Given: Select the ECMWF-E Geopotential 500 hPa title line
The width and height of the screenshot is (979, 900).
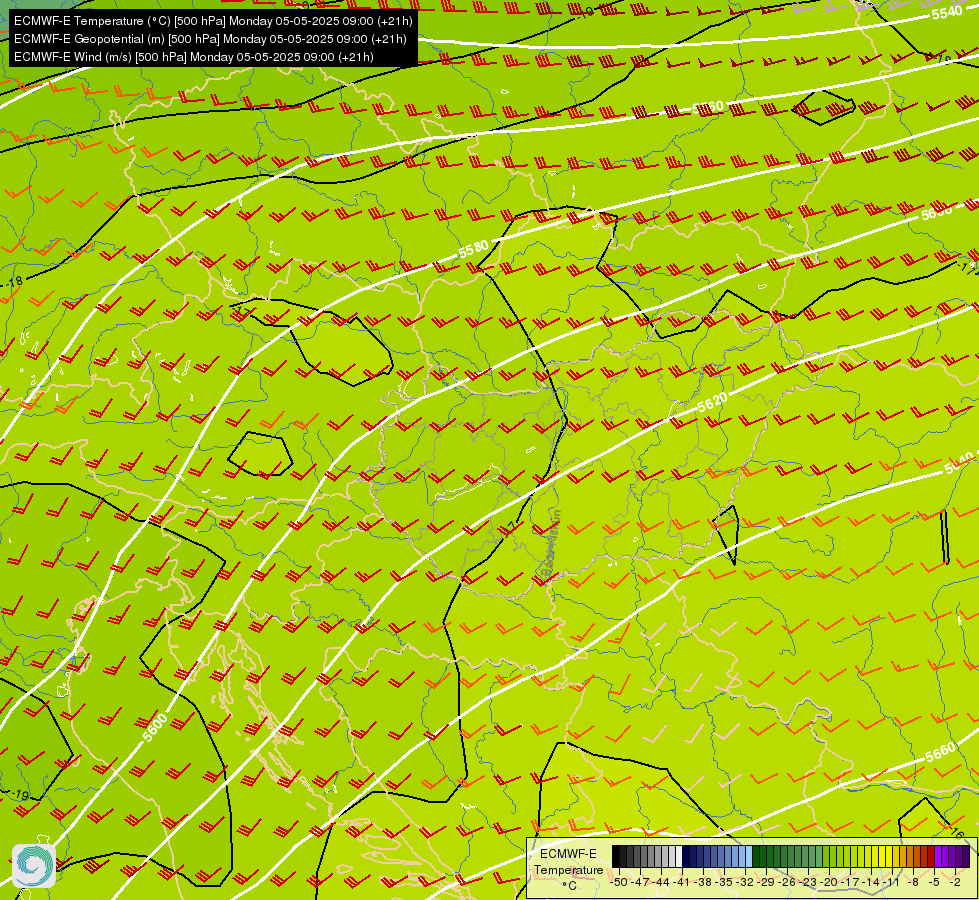Looking at the screenshot, I should click(210, 39).
